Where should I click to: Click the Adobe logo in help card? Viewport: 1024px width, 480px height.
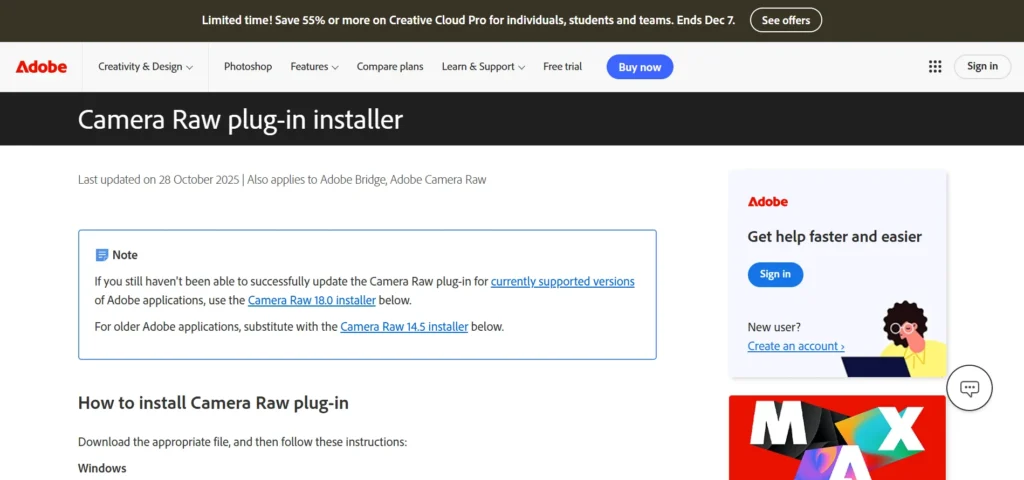coord(767,201)
